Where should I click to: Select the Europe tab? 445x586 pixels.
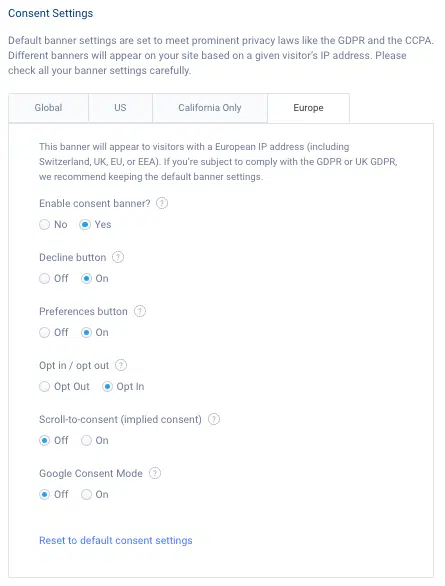pos(308,108)
